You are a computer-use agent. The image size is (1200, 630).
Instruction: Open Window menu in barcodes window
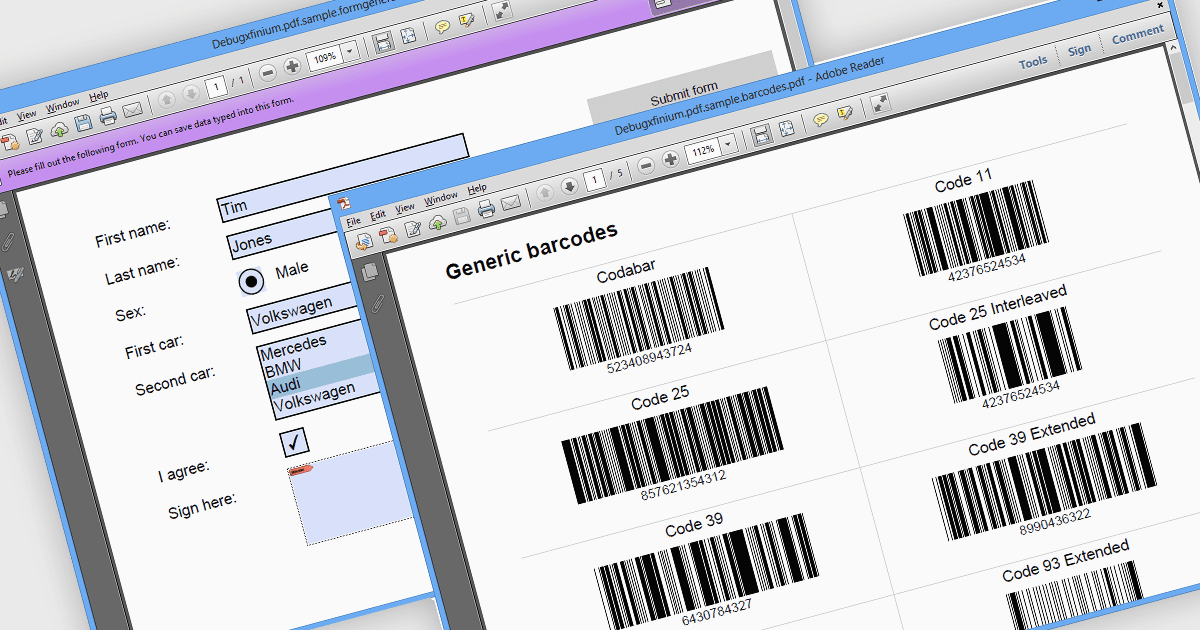[x=441, y=198]
